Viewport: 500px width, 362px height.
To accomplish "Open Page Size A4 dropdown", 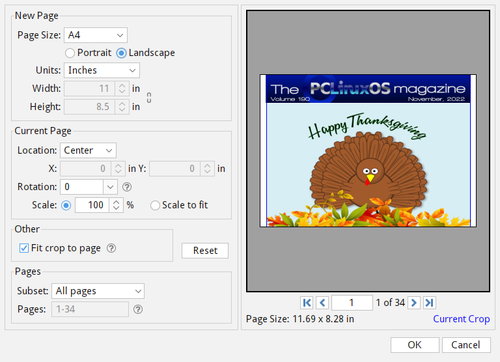I will coord(96,35).
